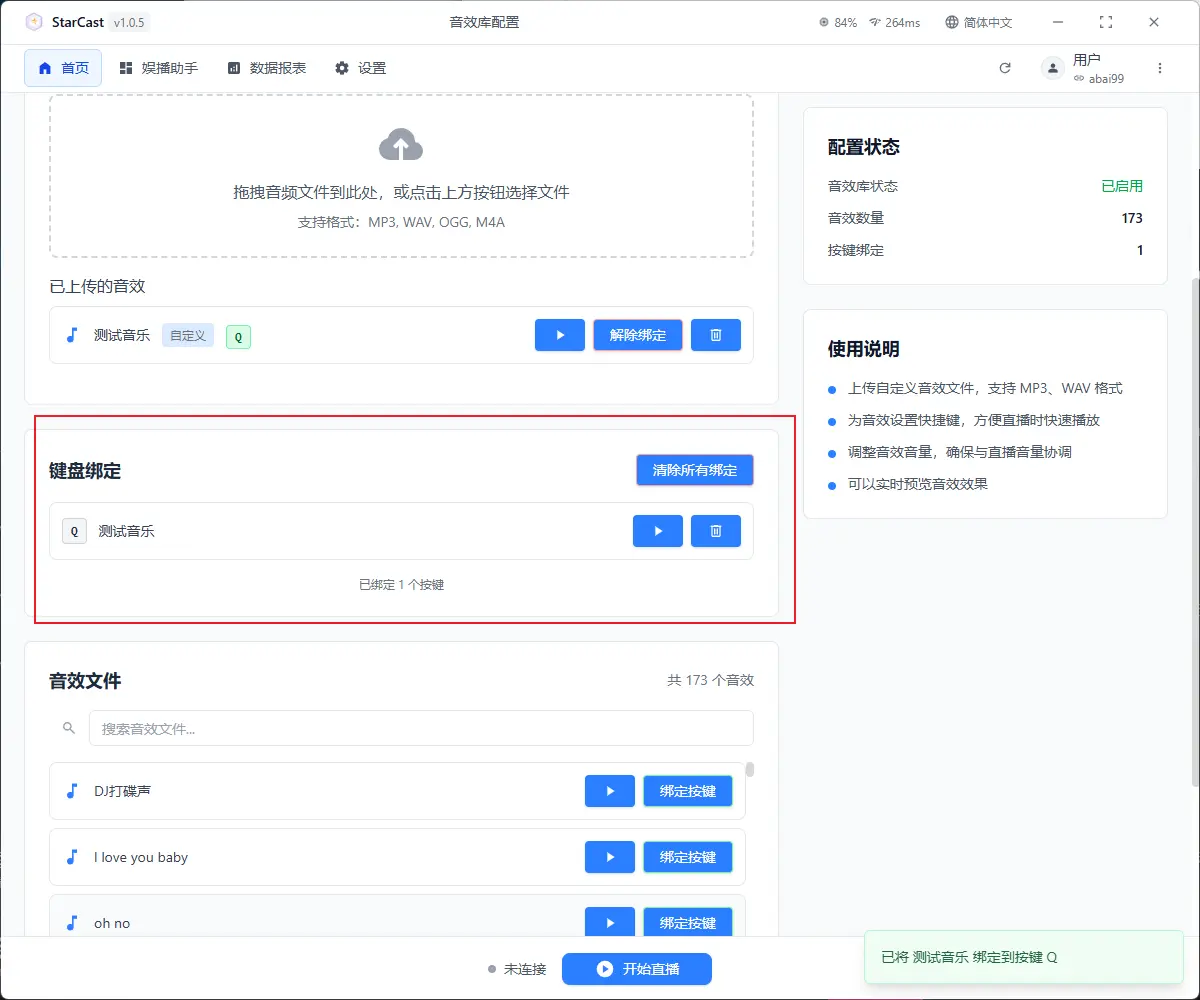This screenshot has height=1000, width=1200.
Task: Open the 简体中文 language selector
Action: tap(979, 22)
